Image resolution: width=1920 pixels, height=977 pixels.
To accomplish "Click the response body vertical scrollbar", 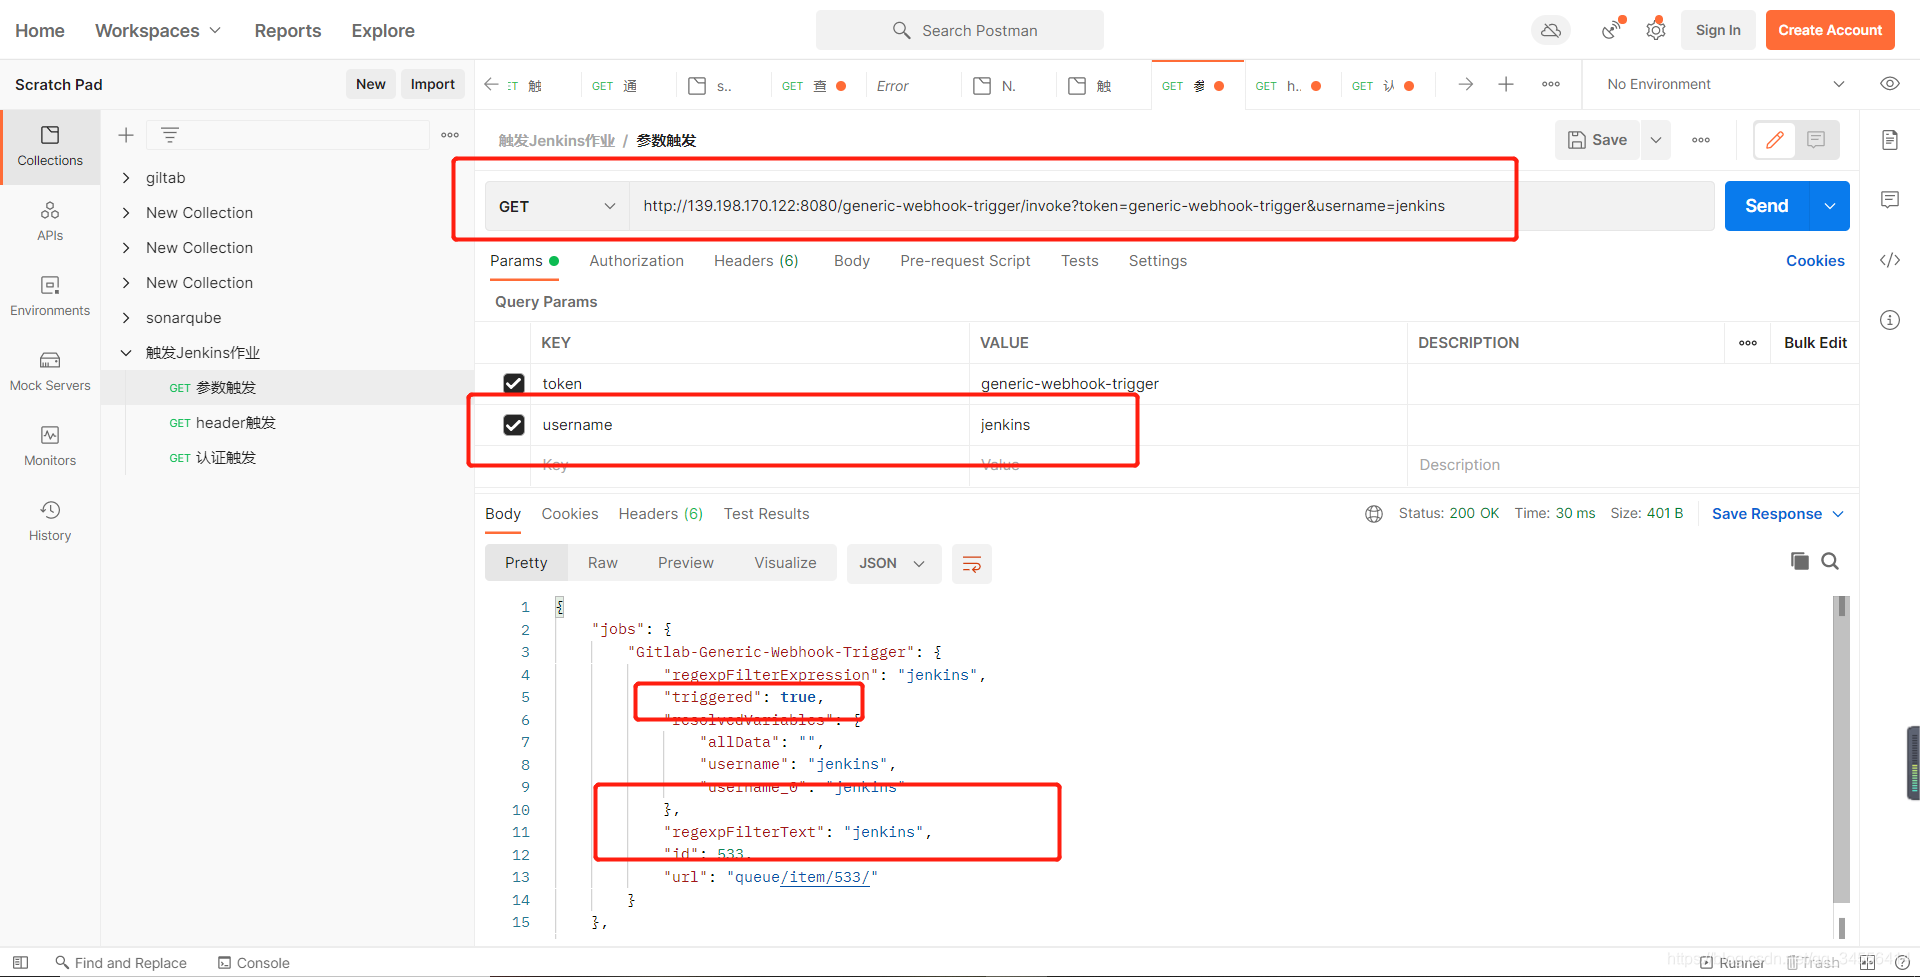I will pyautogui.click(x=1841, y=750).
